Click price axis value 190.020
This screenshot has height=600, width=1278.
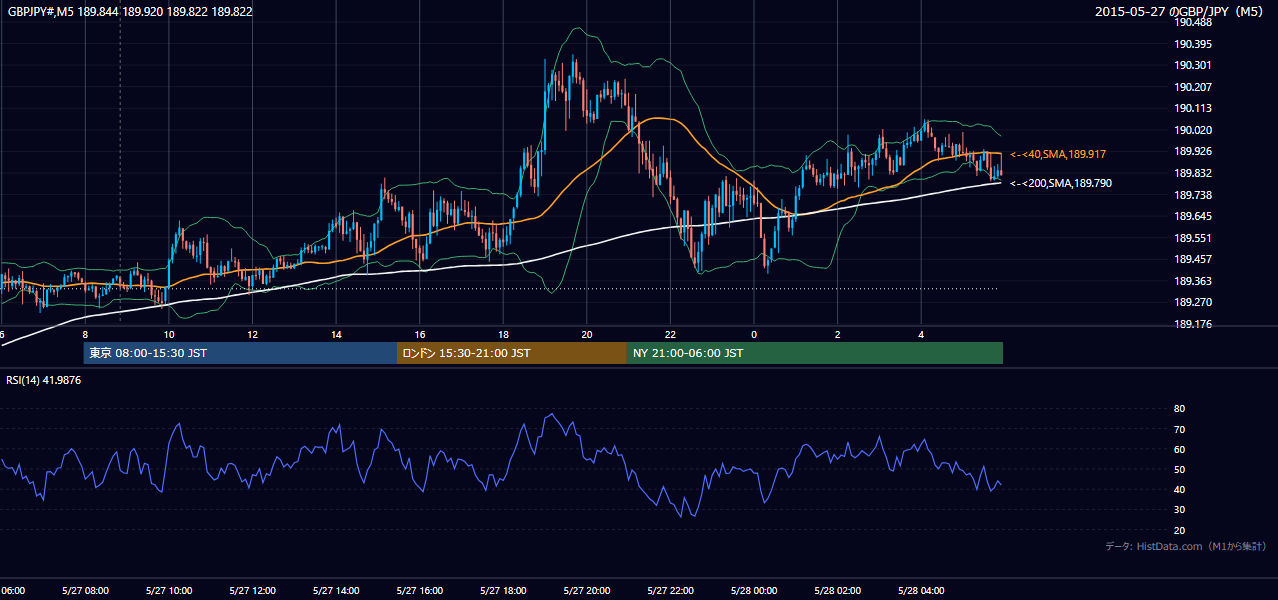pyautogui.click(x=1193, y=130)
